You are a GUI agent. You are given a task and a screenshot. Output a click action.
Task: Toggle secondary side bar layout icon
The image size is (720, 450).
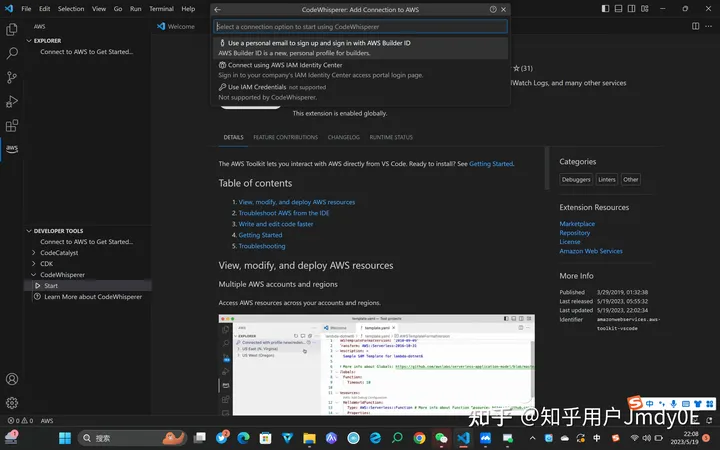coord(631,8)
